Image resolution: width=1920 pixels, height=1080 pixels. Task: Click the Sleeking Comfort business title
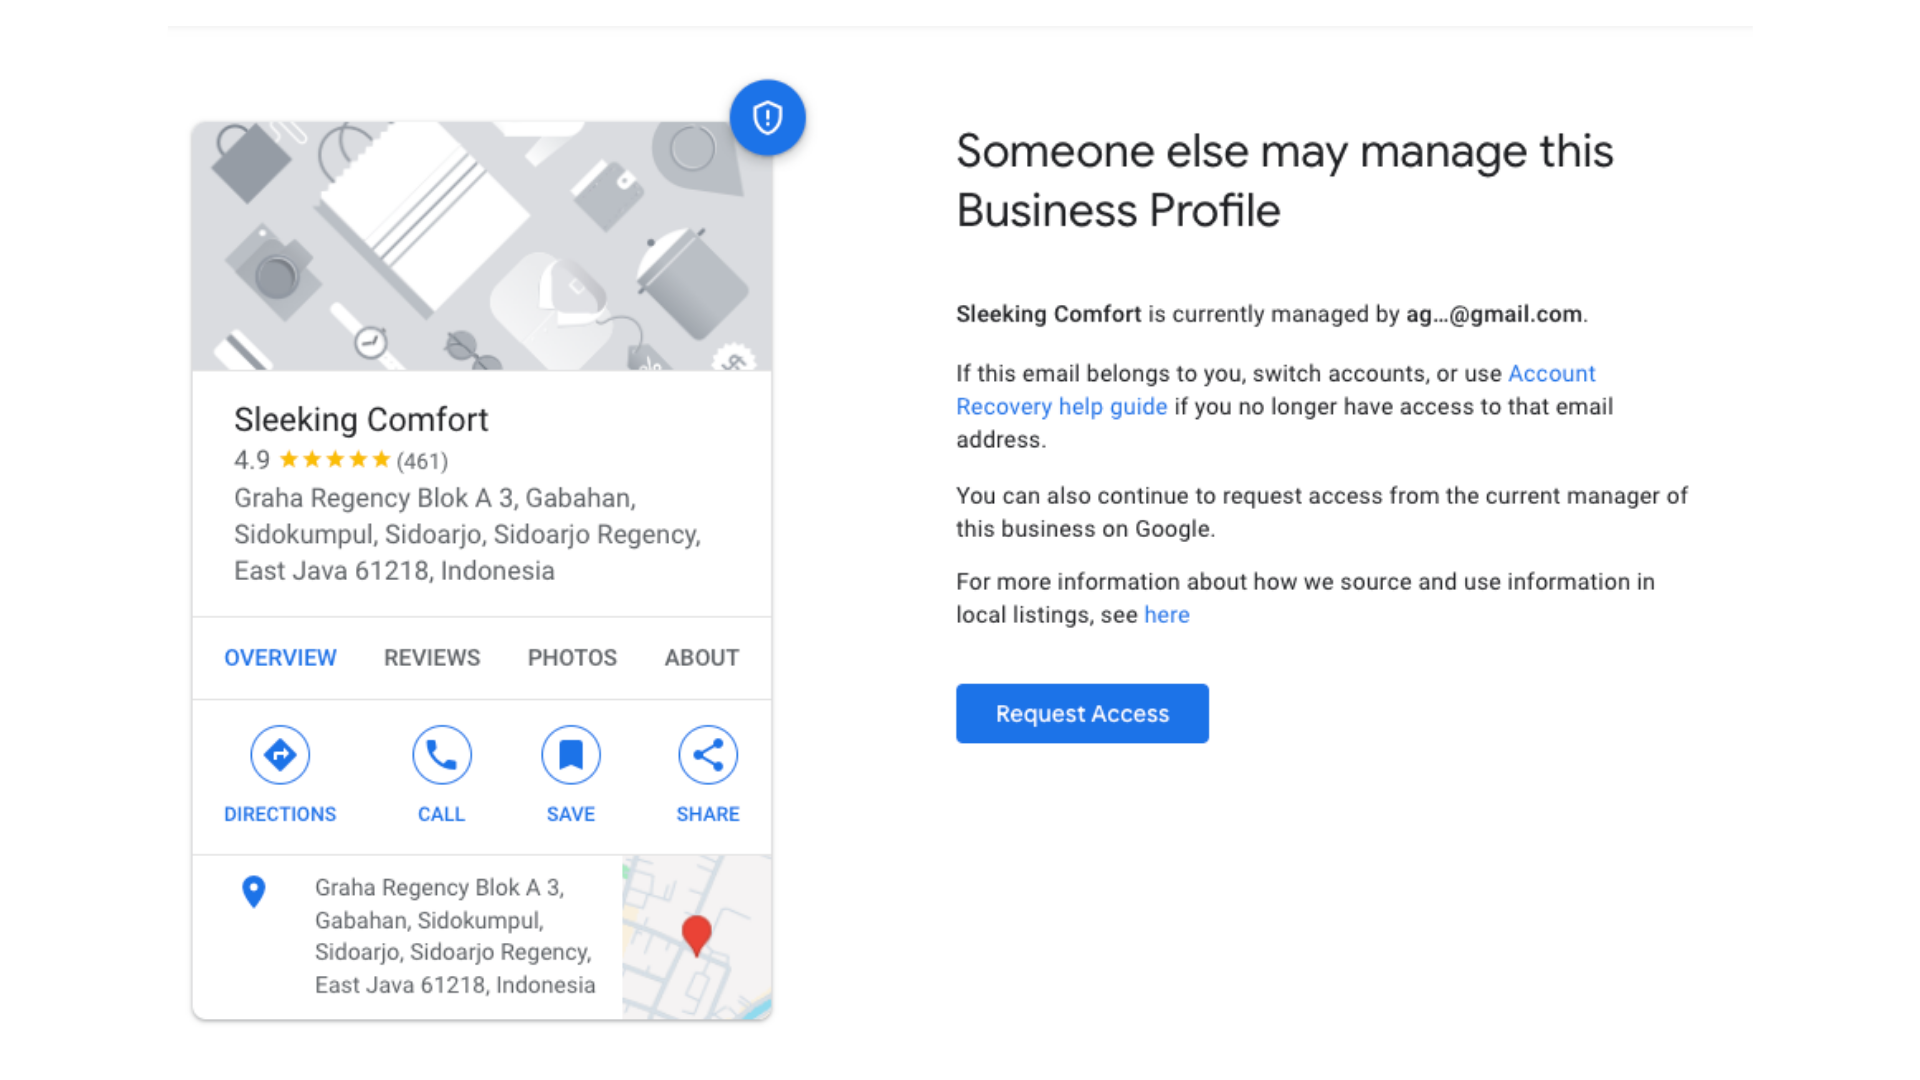361,420
